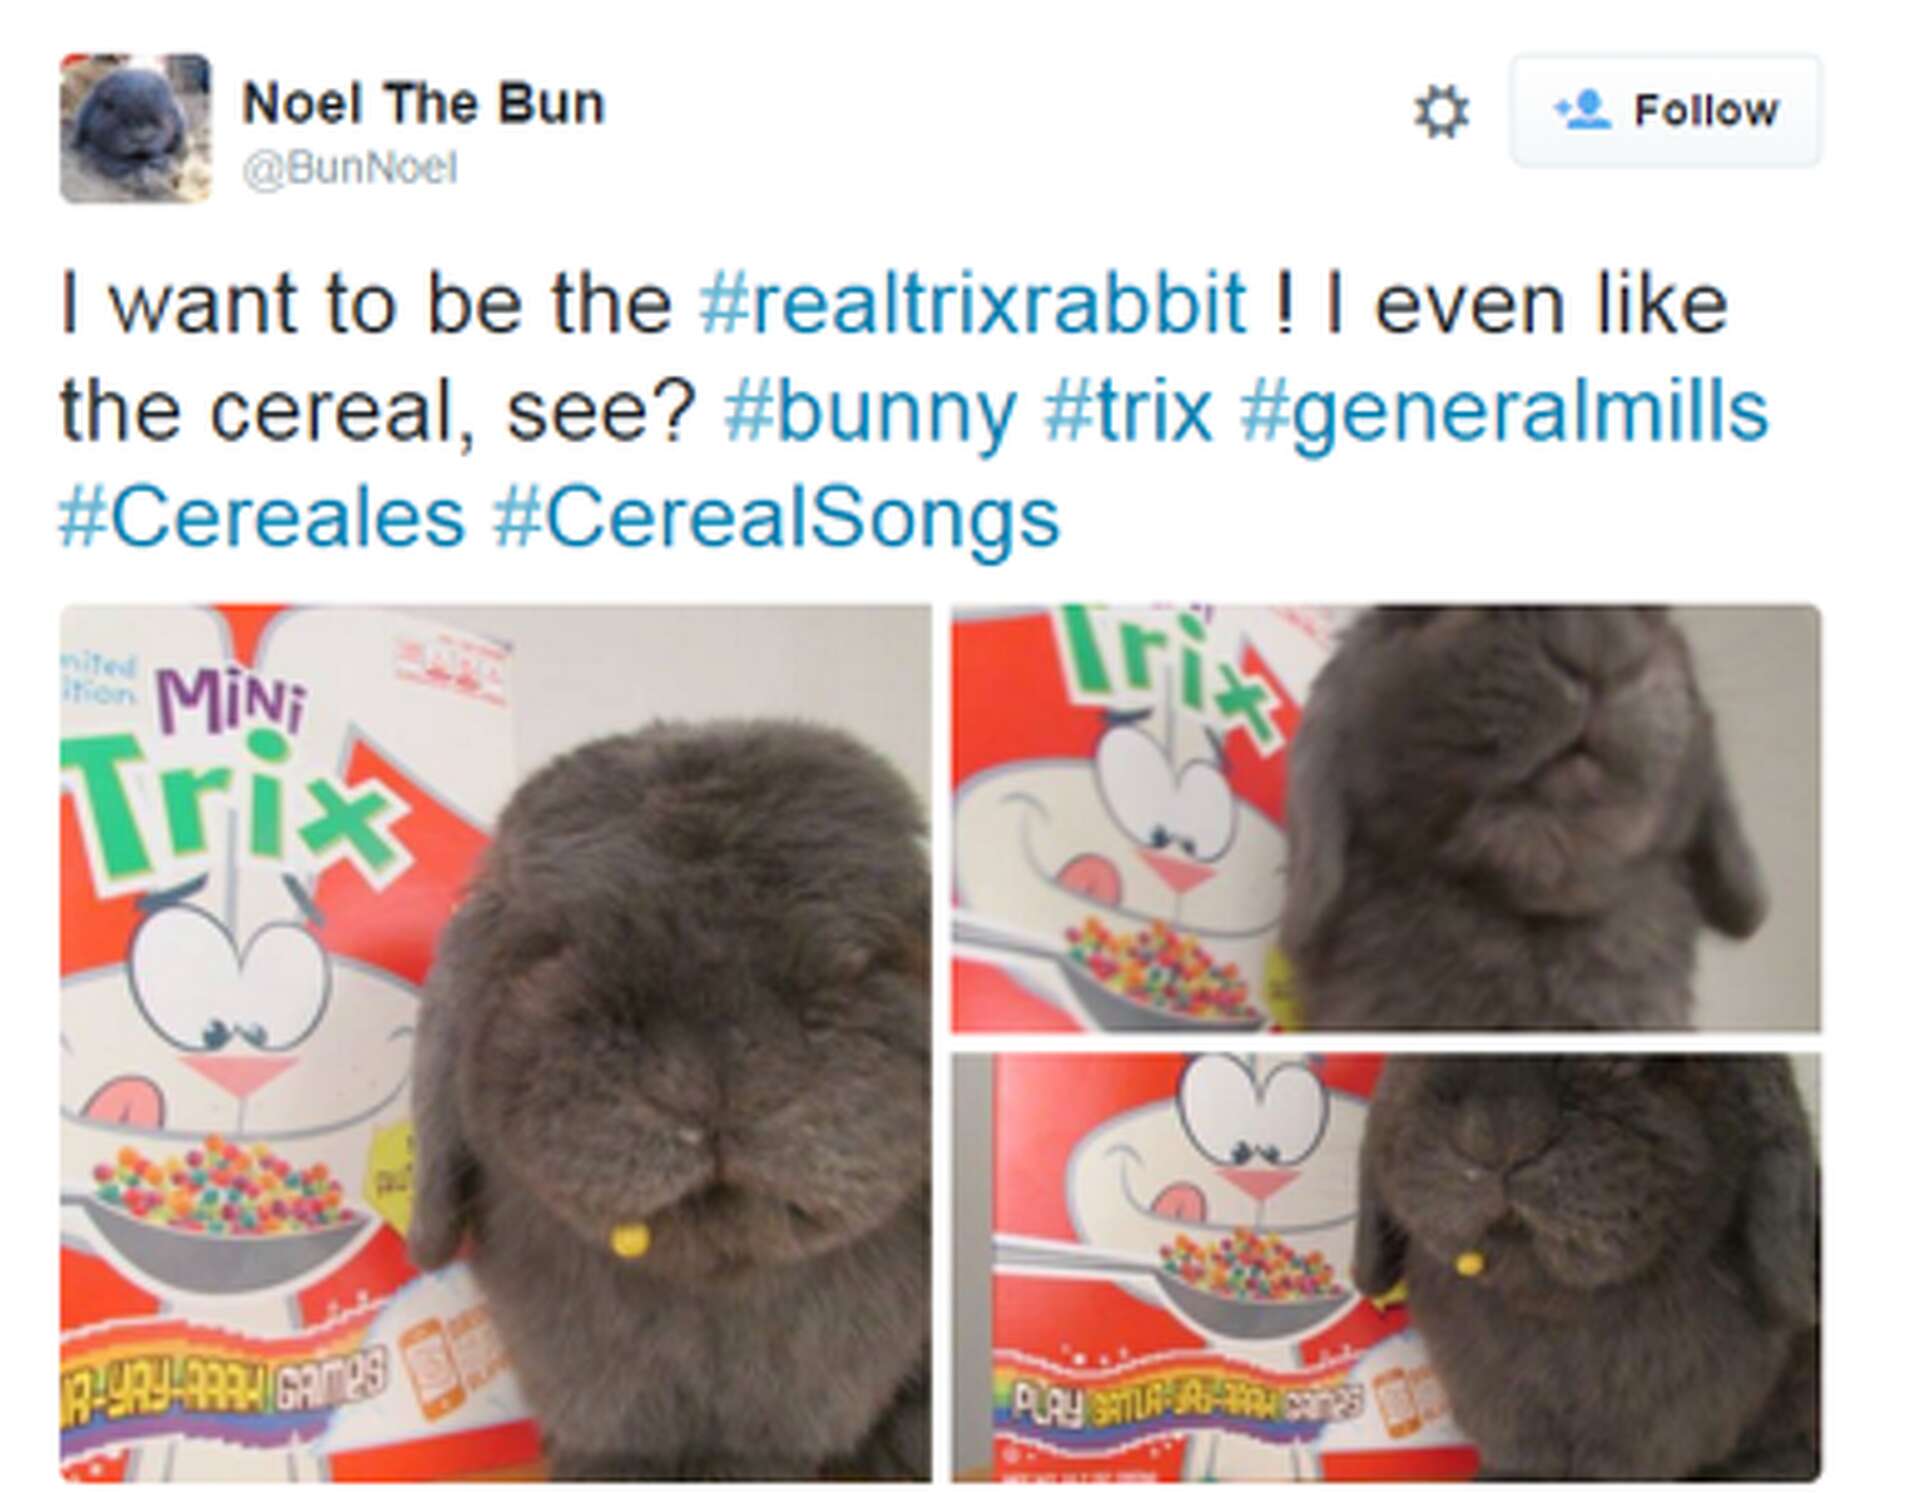Click the #bunny hashtag
Image resolution: width=1920 pixels, height=1493 pixels.
pos(870,410)
